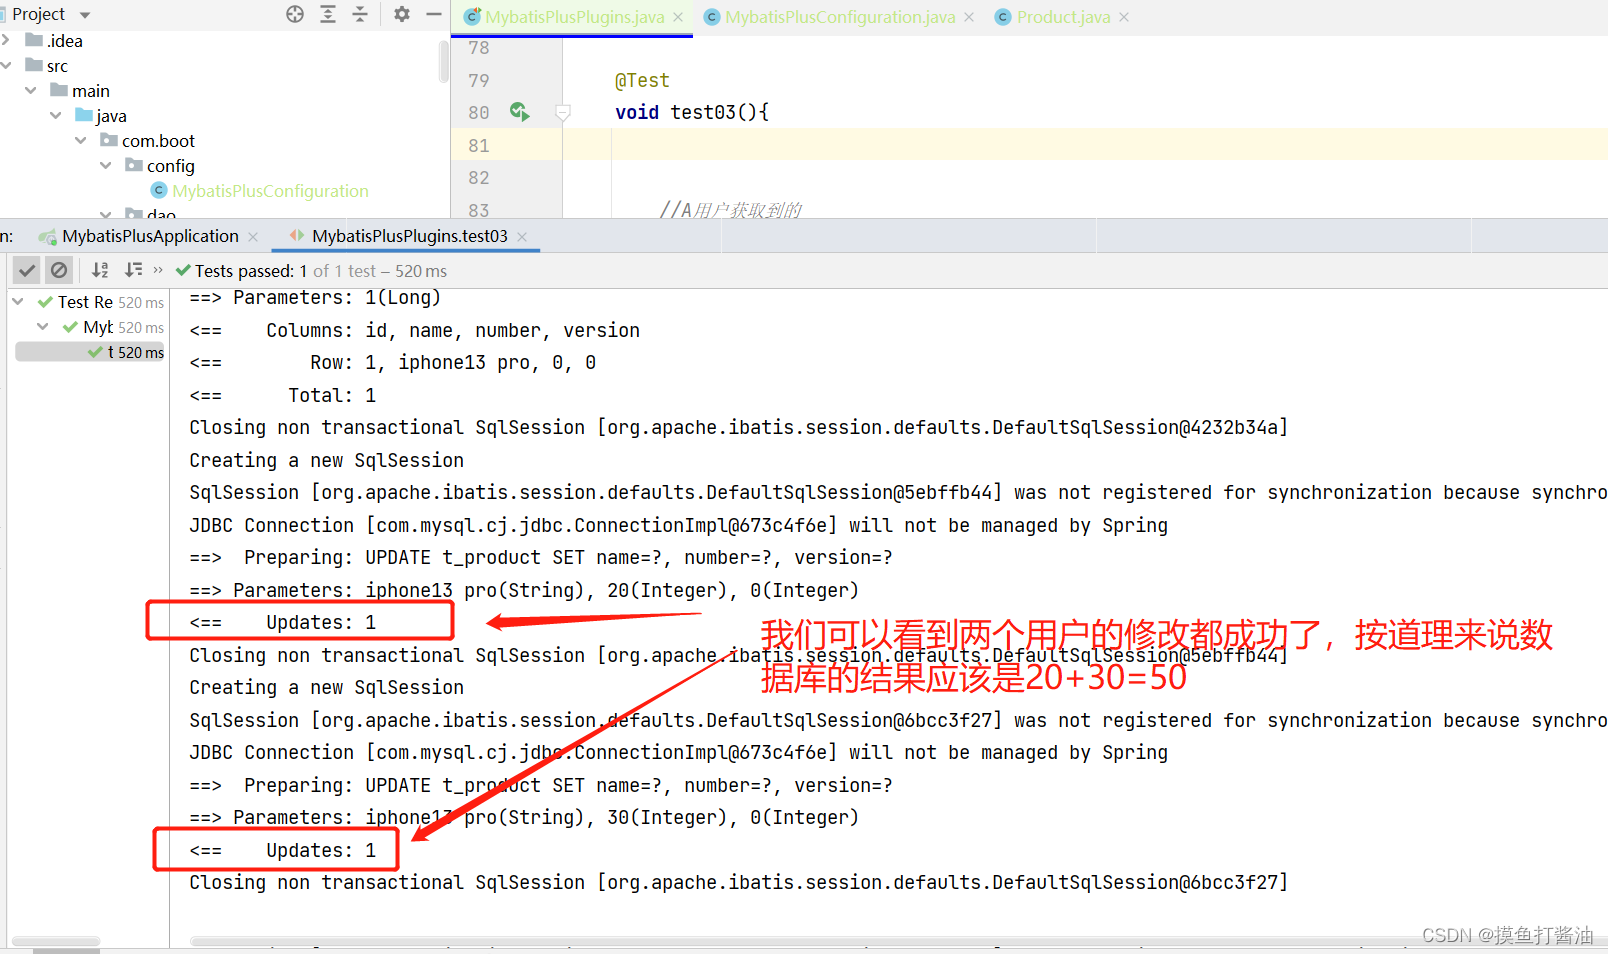Click 'Row: 1, iphone13 pro, 0, 0' console line
Viewport: 1608px width, 954px height.
[x=393, y=362]
